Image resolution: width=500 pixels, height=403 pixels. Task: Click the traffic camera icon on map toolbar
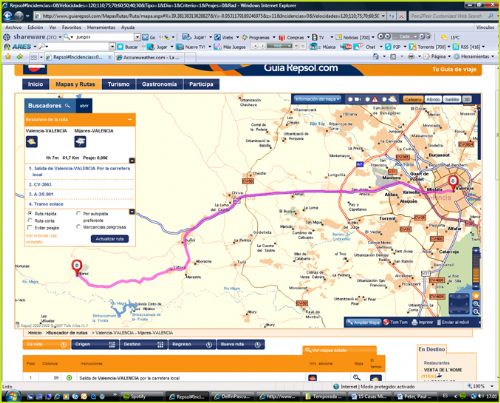358,99
